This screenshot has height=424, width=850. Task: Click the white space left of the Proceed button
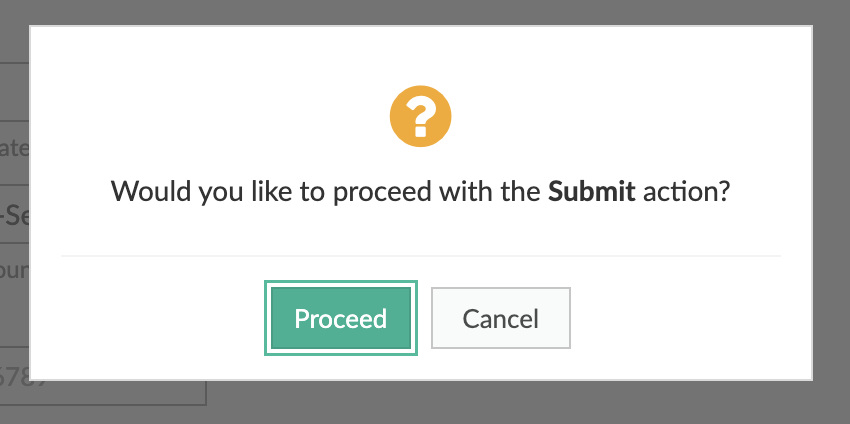[150, 318]
